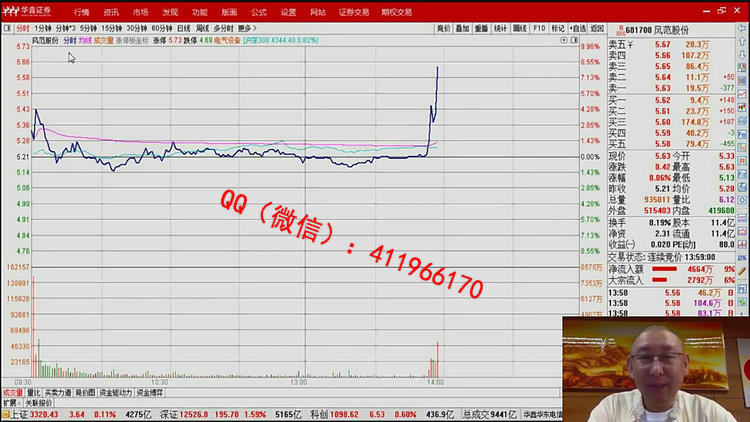Image resolution: width=750 pixels, height=422 pixels.
Task: Click the presenter webcam thumbnail
Action: pyautogui.click(x=655, y=368)
